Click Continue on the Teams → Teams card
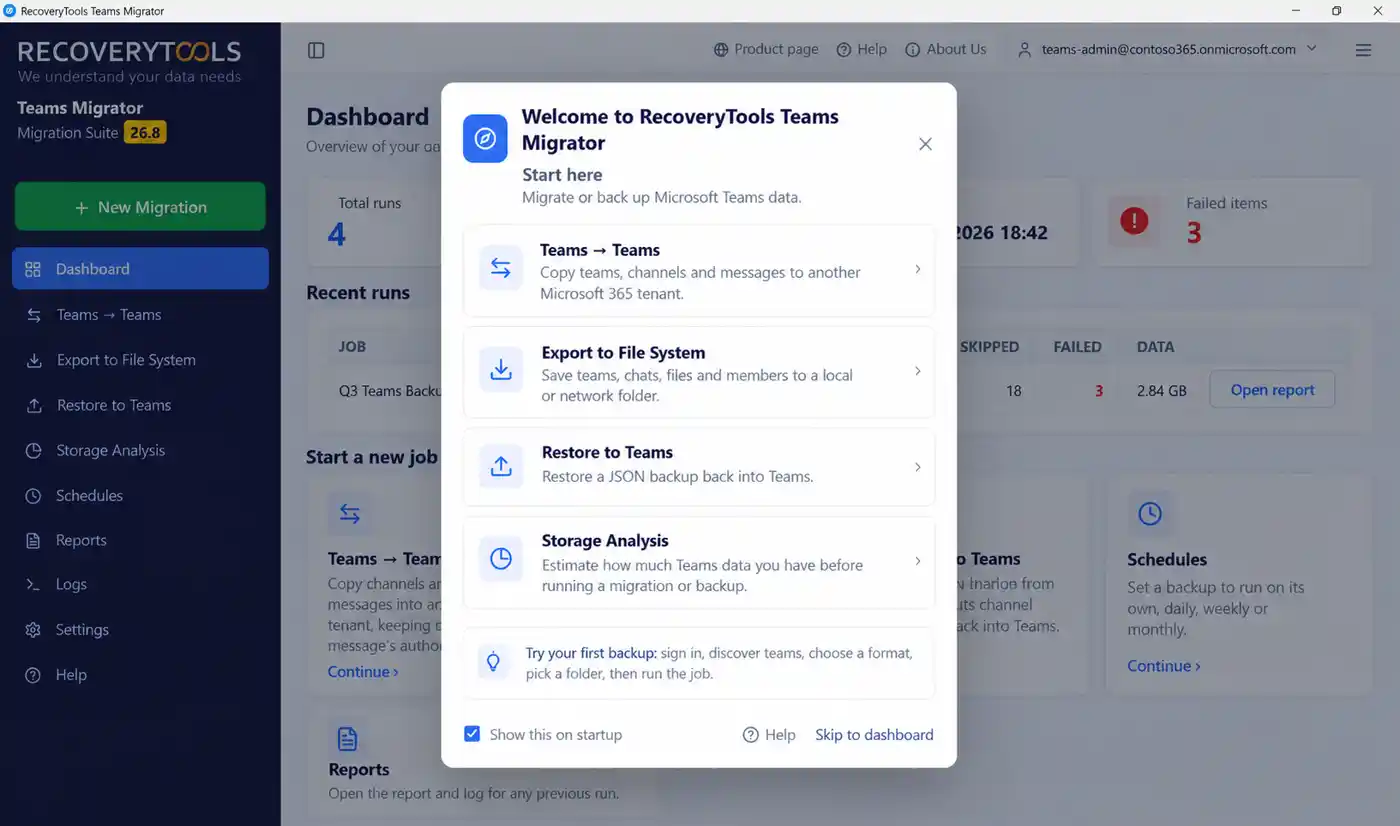This screenshot has height=826, width=1400. pyautogui.click(x=363, y=672)
